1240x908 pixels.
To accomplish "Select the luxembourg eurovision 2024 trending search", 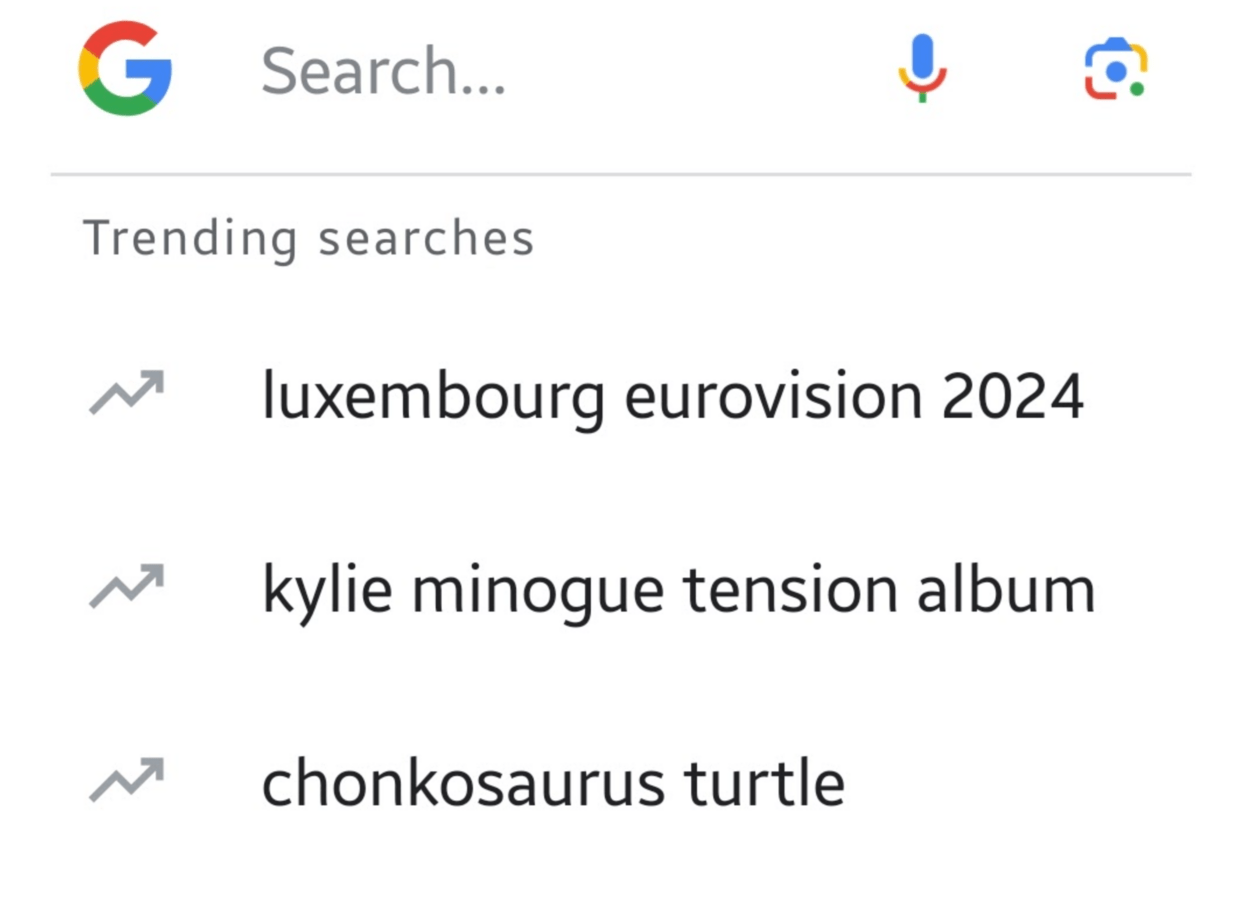I will click(673, 394).
